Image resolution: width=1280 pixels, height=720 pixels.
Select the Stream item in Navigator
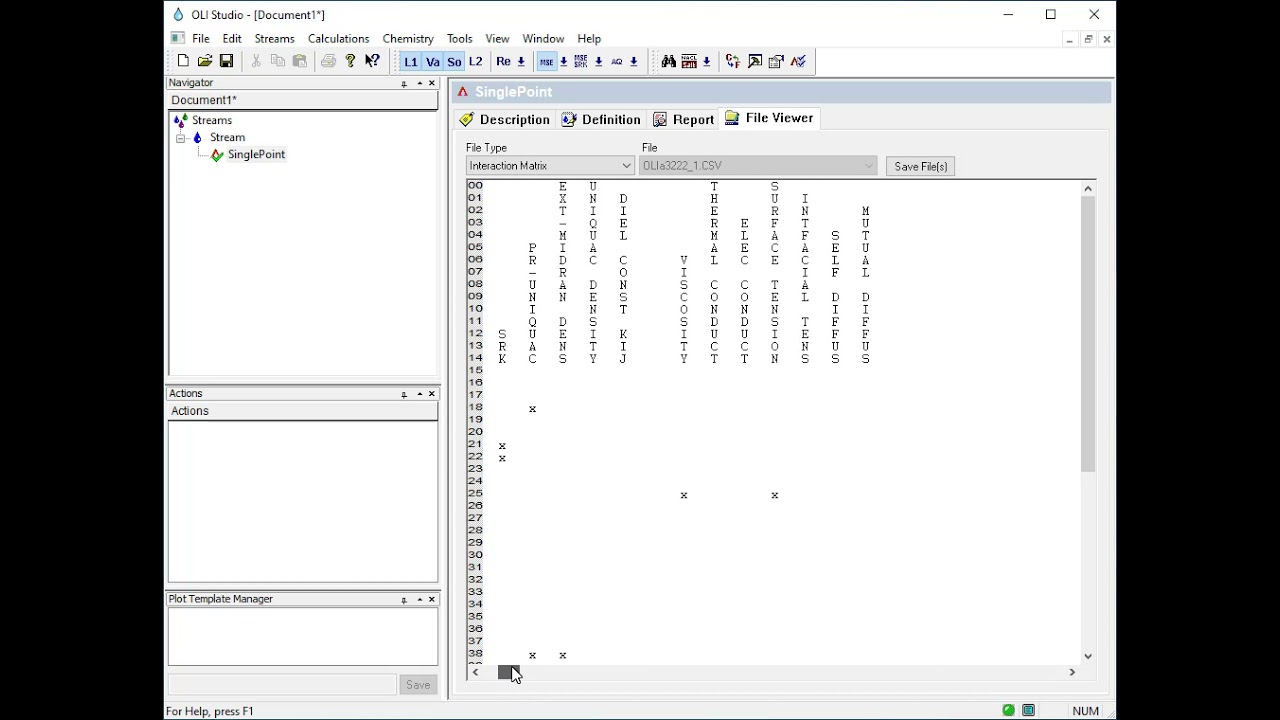pos(227,137)
